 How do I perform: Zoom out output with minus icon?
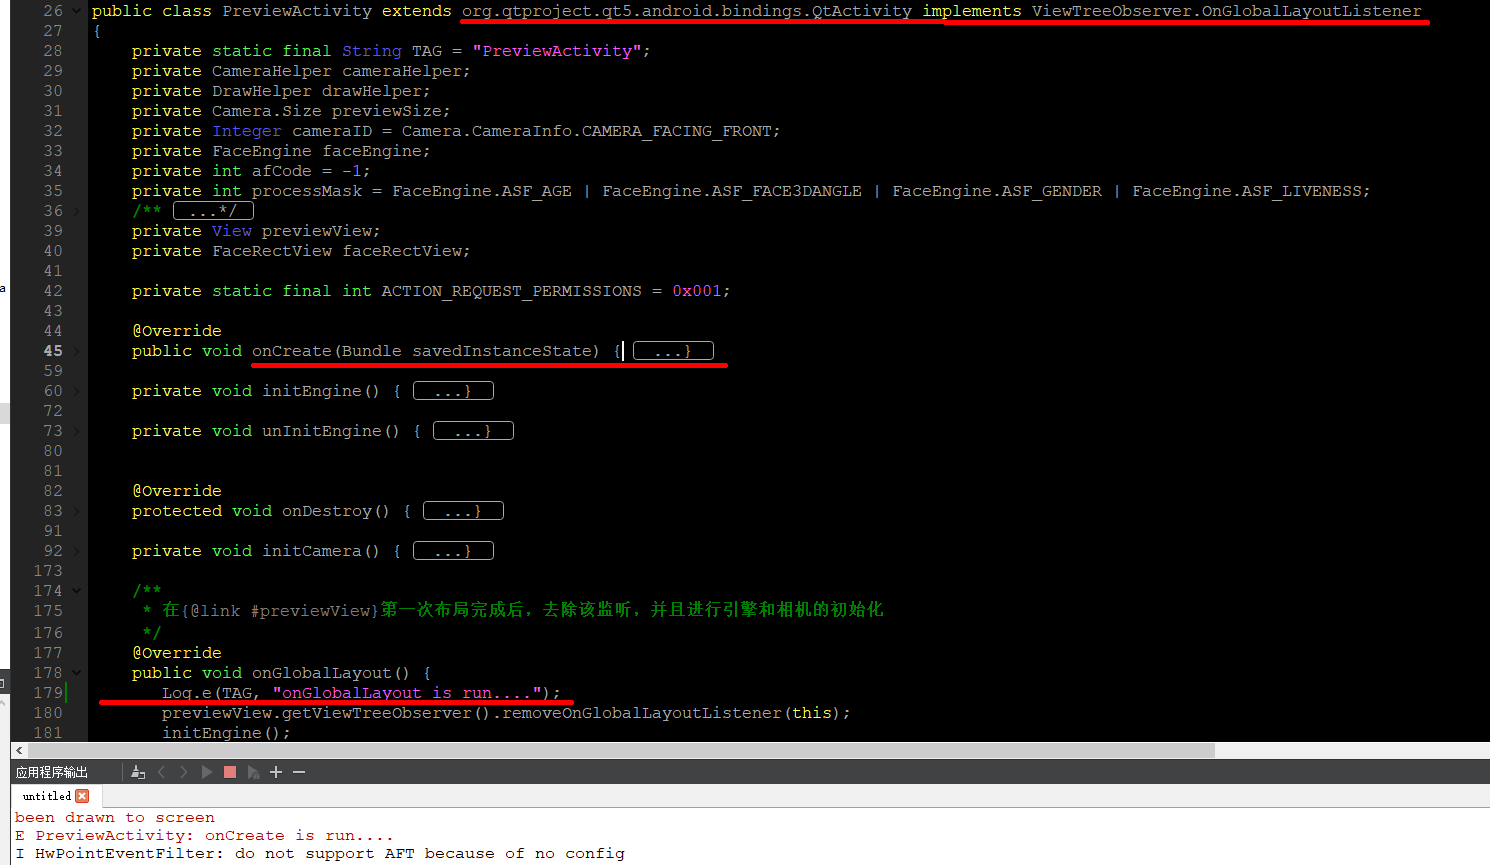pyautogui.click(x=298, y=772)
